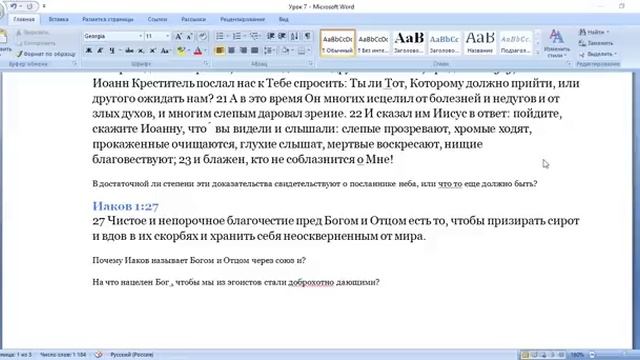Screen dimensions: 640x360
Task: Apply the Без интервала style
Action: click(x=373, y=43)
